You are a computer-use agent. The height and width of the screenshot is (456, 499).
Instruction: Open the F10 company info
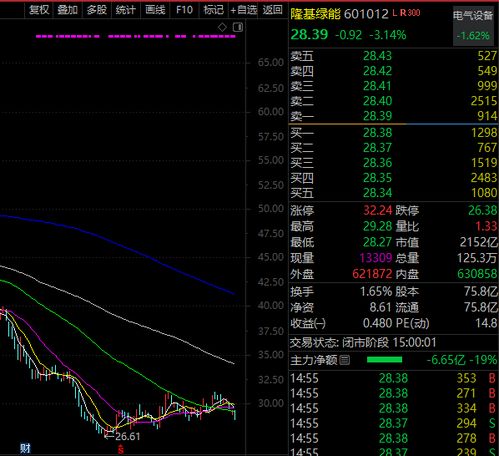click(x=184, y=10)
